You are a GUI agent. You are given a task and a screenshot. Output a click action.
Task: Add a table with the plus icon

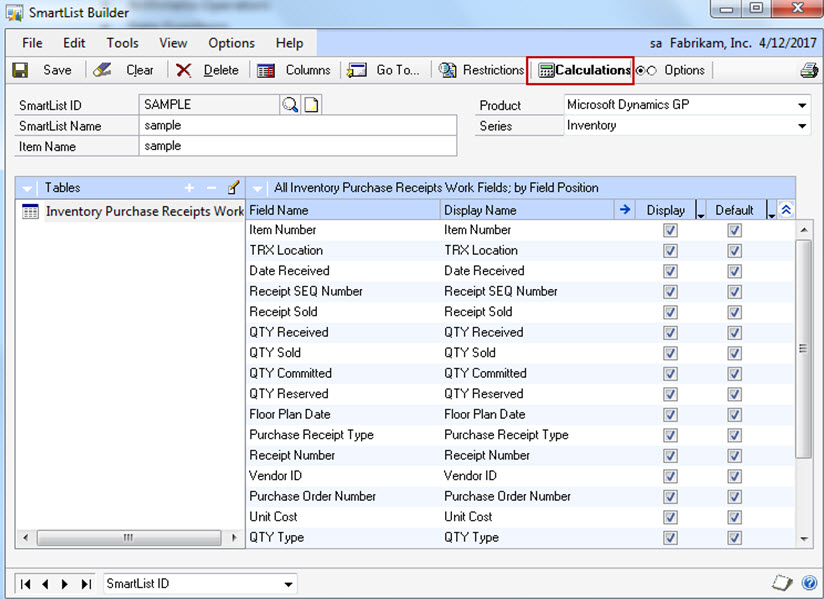coord(189,187)
